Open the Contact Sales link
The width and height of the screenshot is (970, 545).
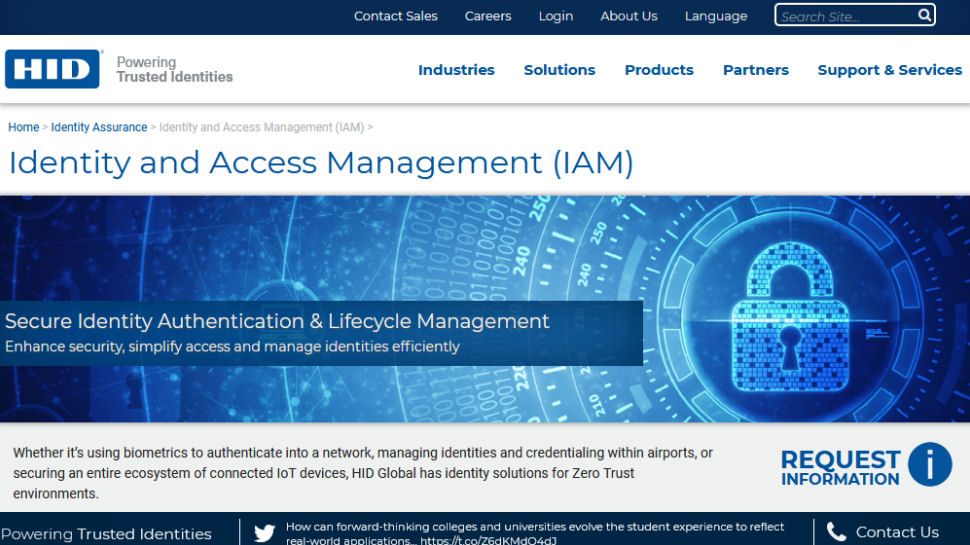(395, 16)
